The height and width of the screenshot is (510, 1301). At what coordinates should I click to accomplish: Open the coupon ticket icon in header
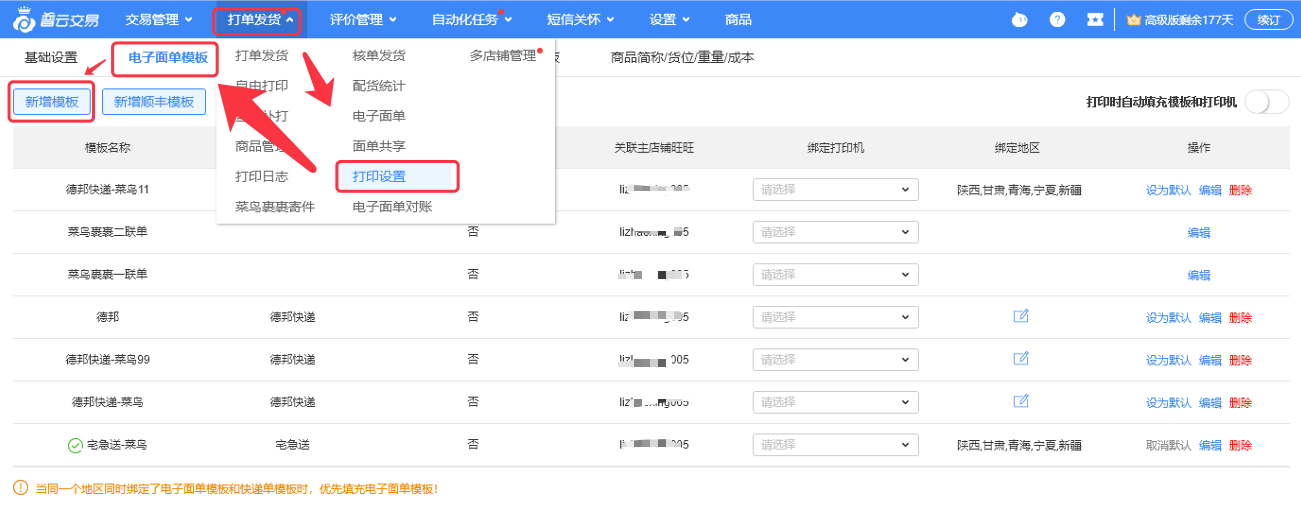pos(1096,19)
